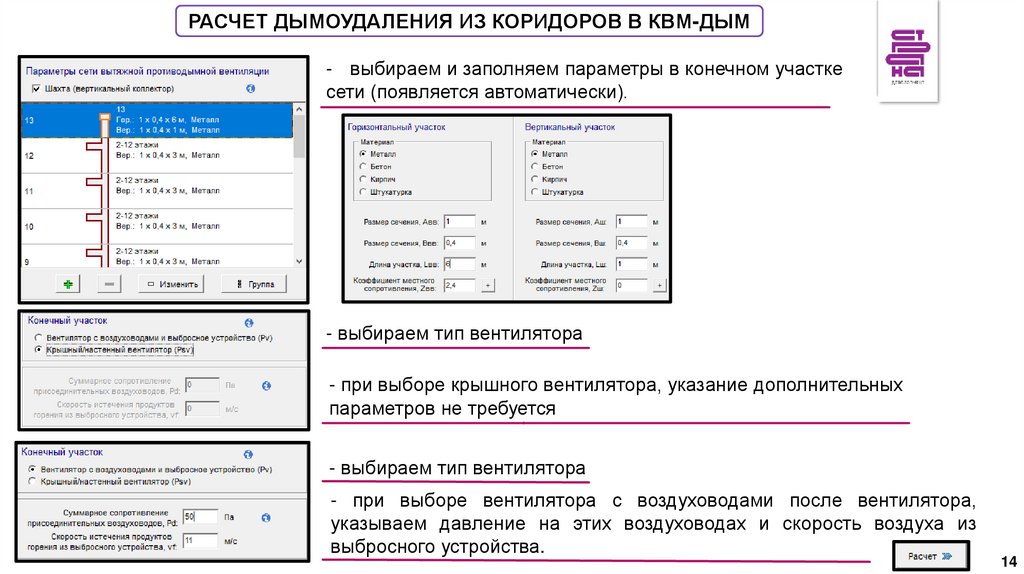Click disabled vf velocity field containing 0
1024x574 pixels.
click(x=202, y=409)
